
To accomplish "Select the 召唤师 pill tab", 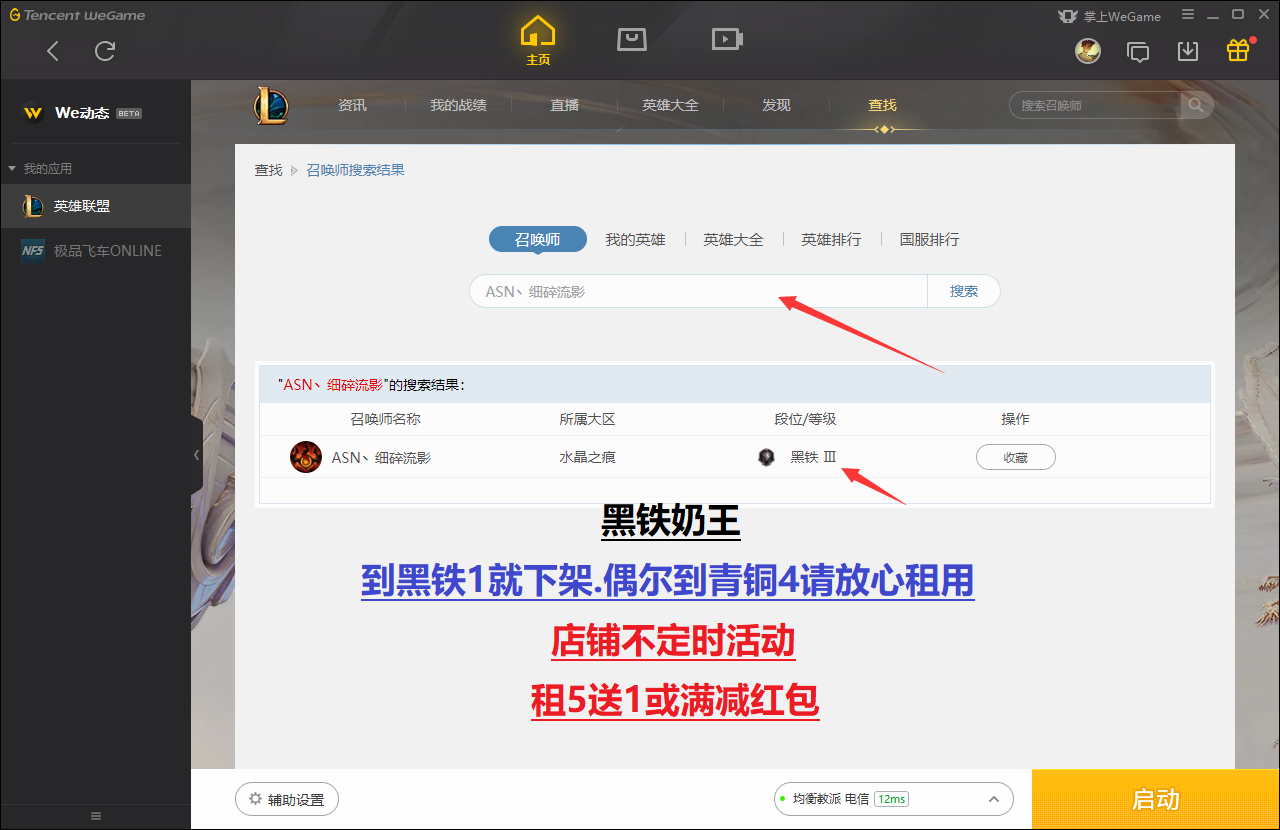I will pos(537,240).
